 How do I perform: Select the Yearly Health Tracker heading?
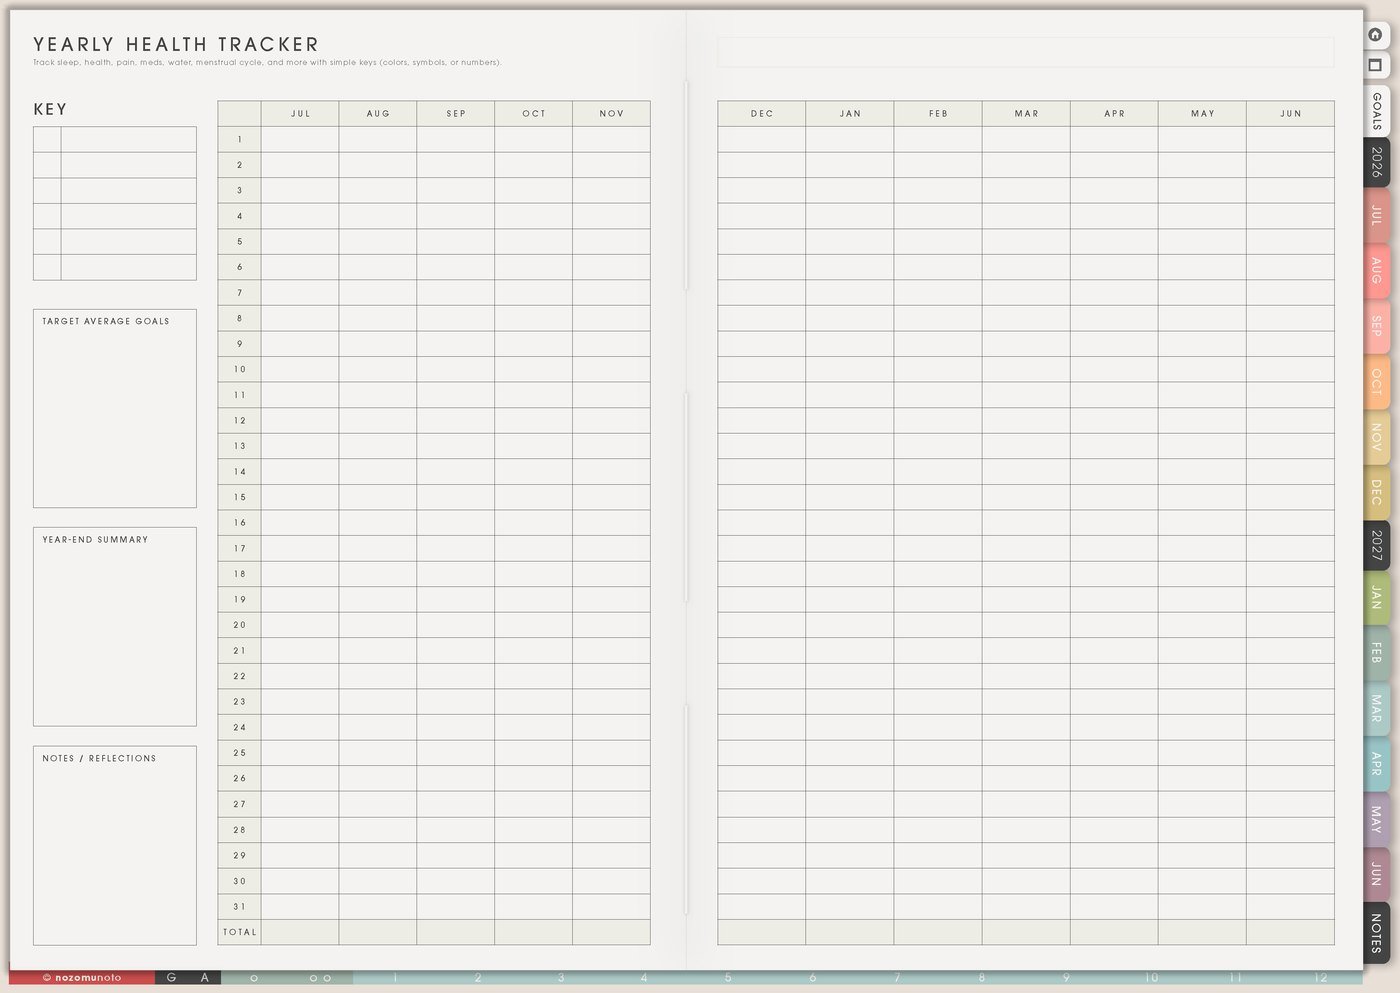point(176,44)
